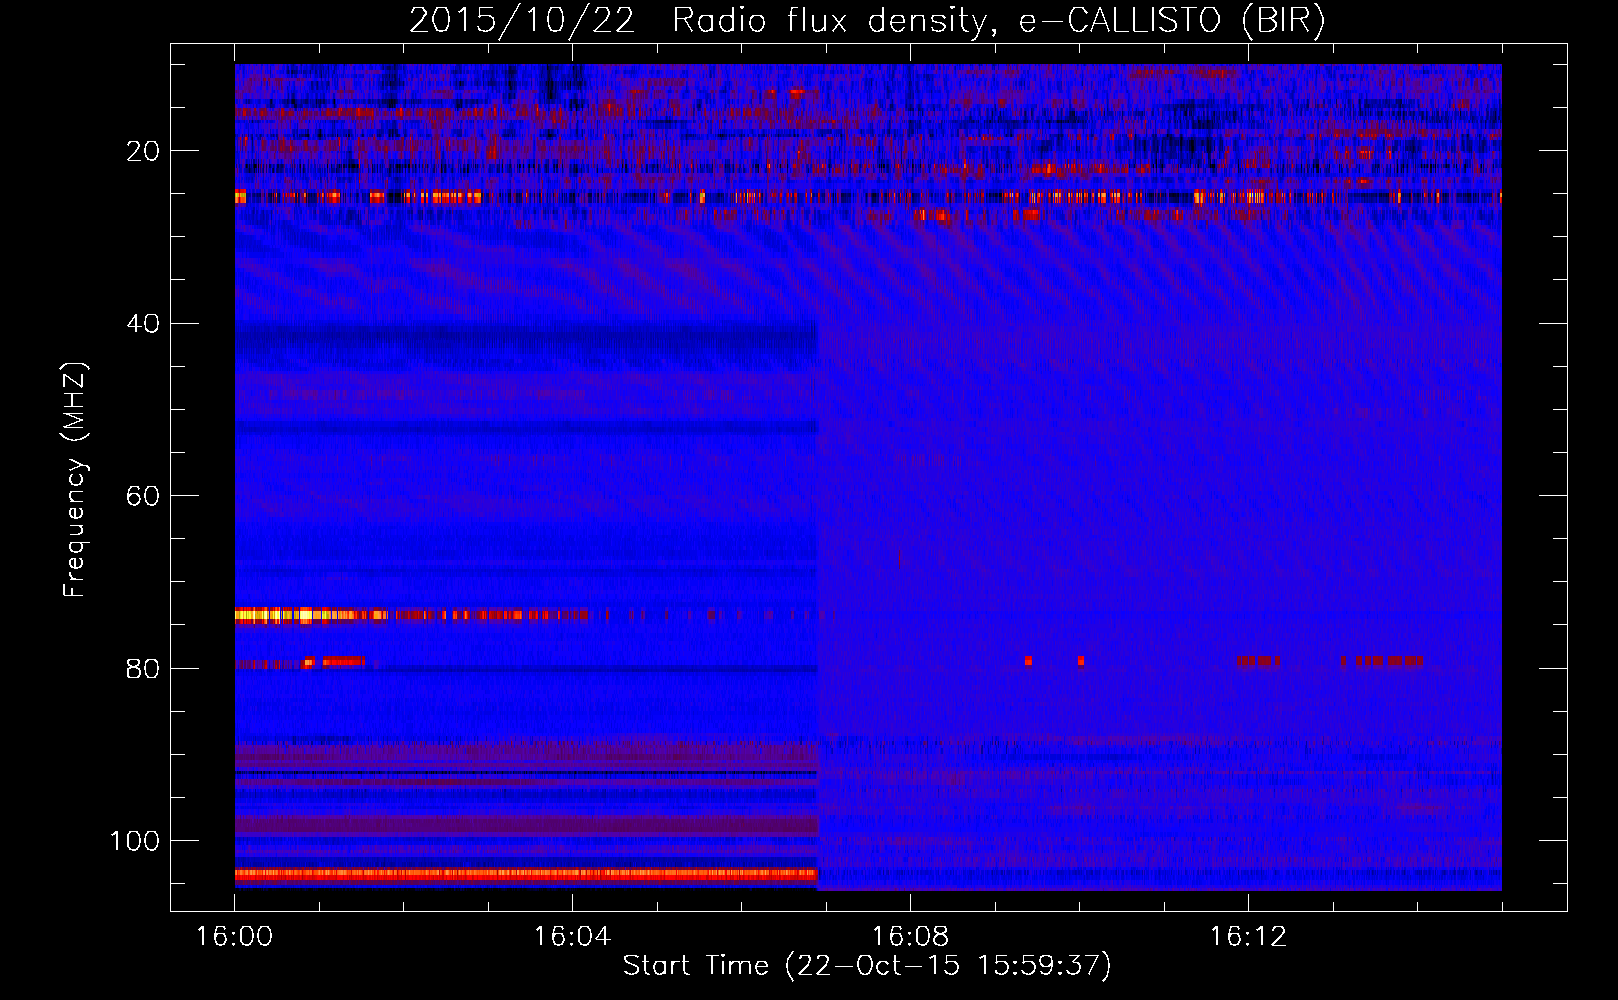Screen dimensions: 1618x1000
Task: Click the "16:08" time tick label
Action: click(910, 937)
